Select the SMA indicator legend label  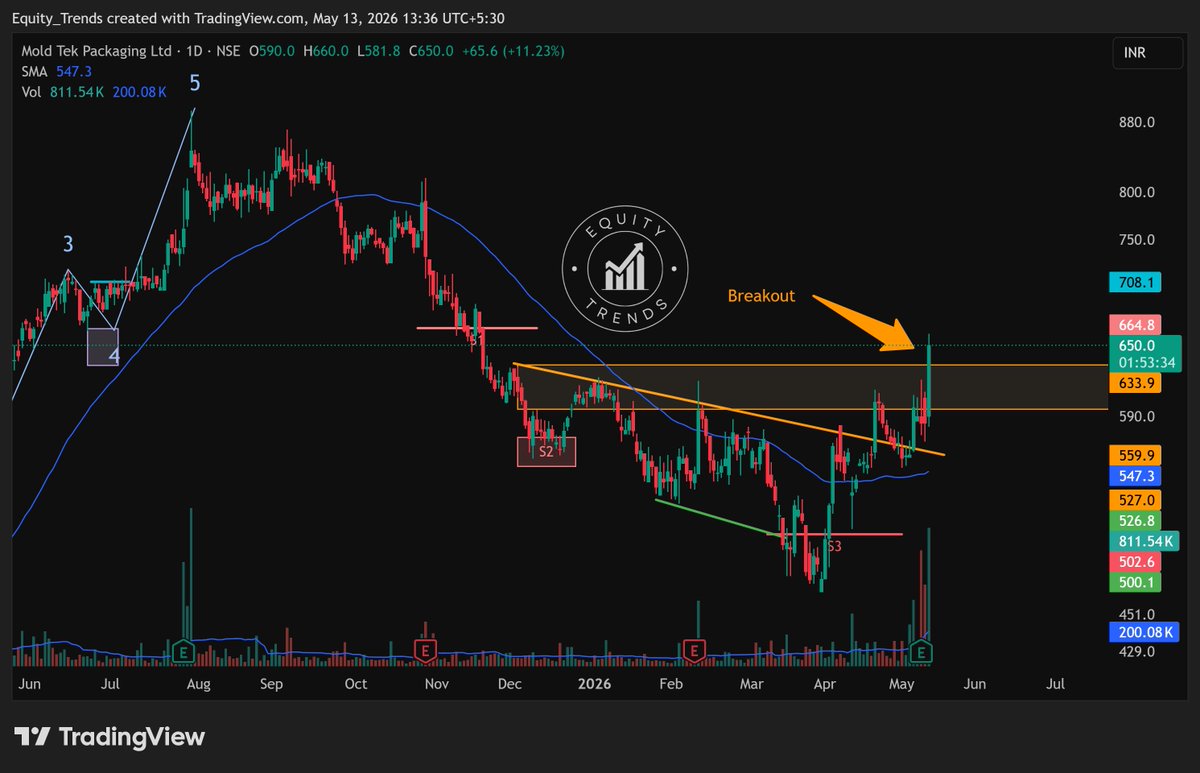[34, 71]
